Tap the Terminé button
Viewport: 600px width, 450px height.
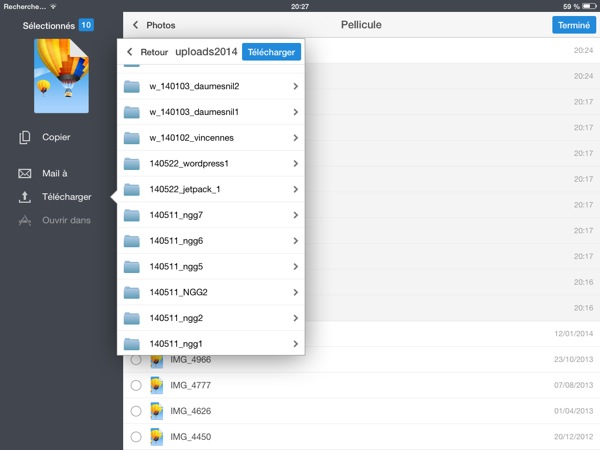(571, 24)
